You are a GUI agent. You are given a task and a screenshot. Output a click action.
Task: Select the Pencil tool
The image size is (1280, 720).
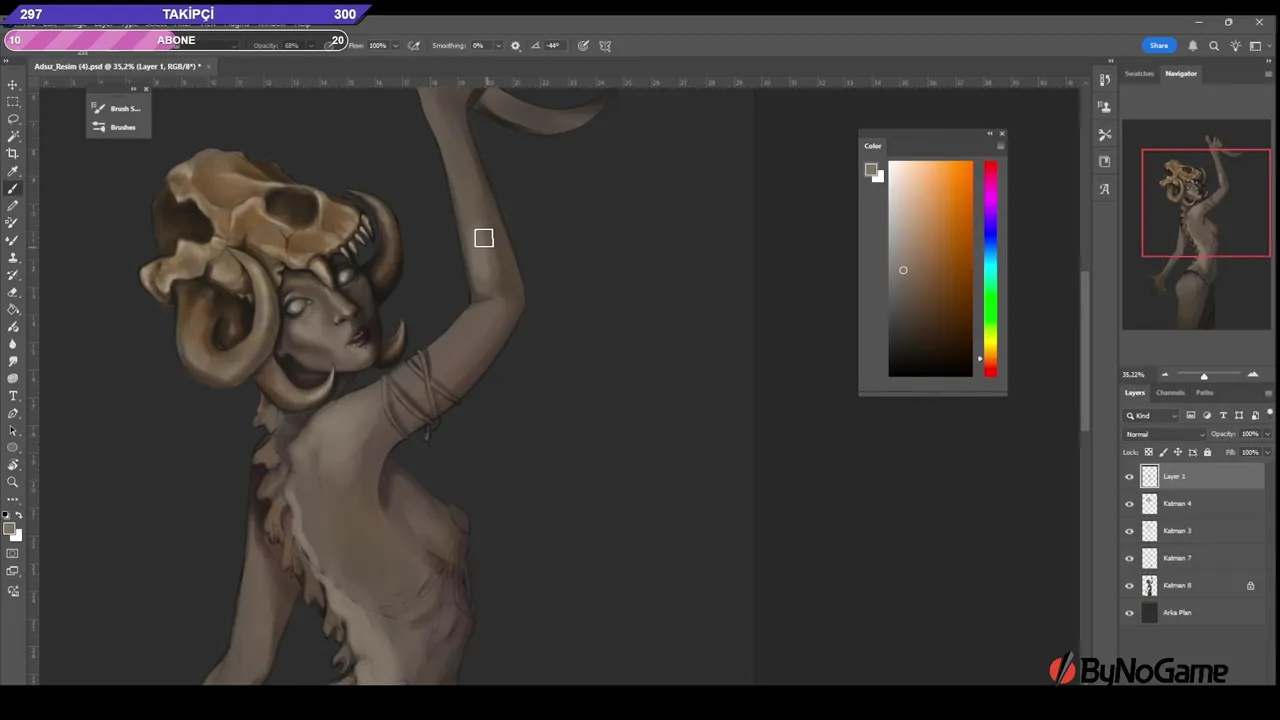13,205
